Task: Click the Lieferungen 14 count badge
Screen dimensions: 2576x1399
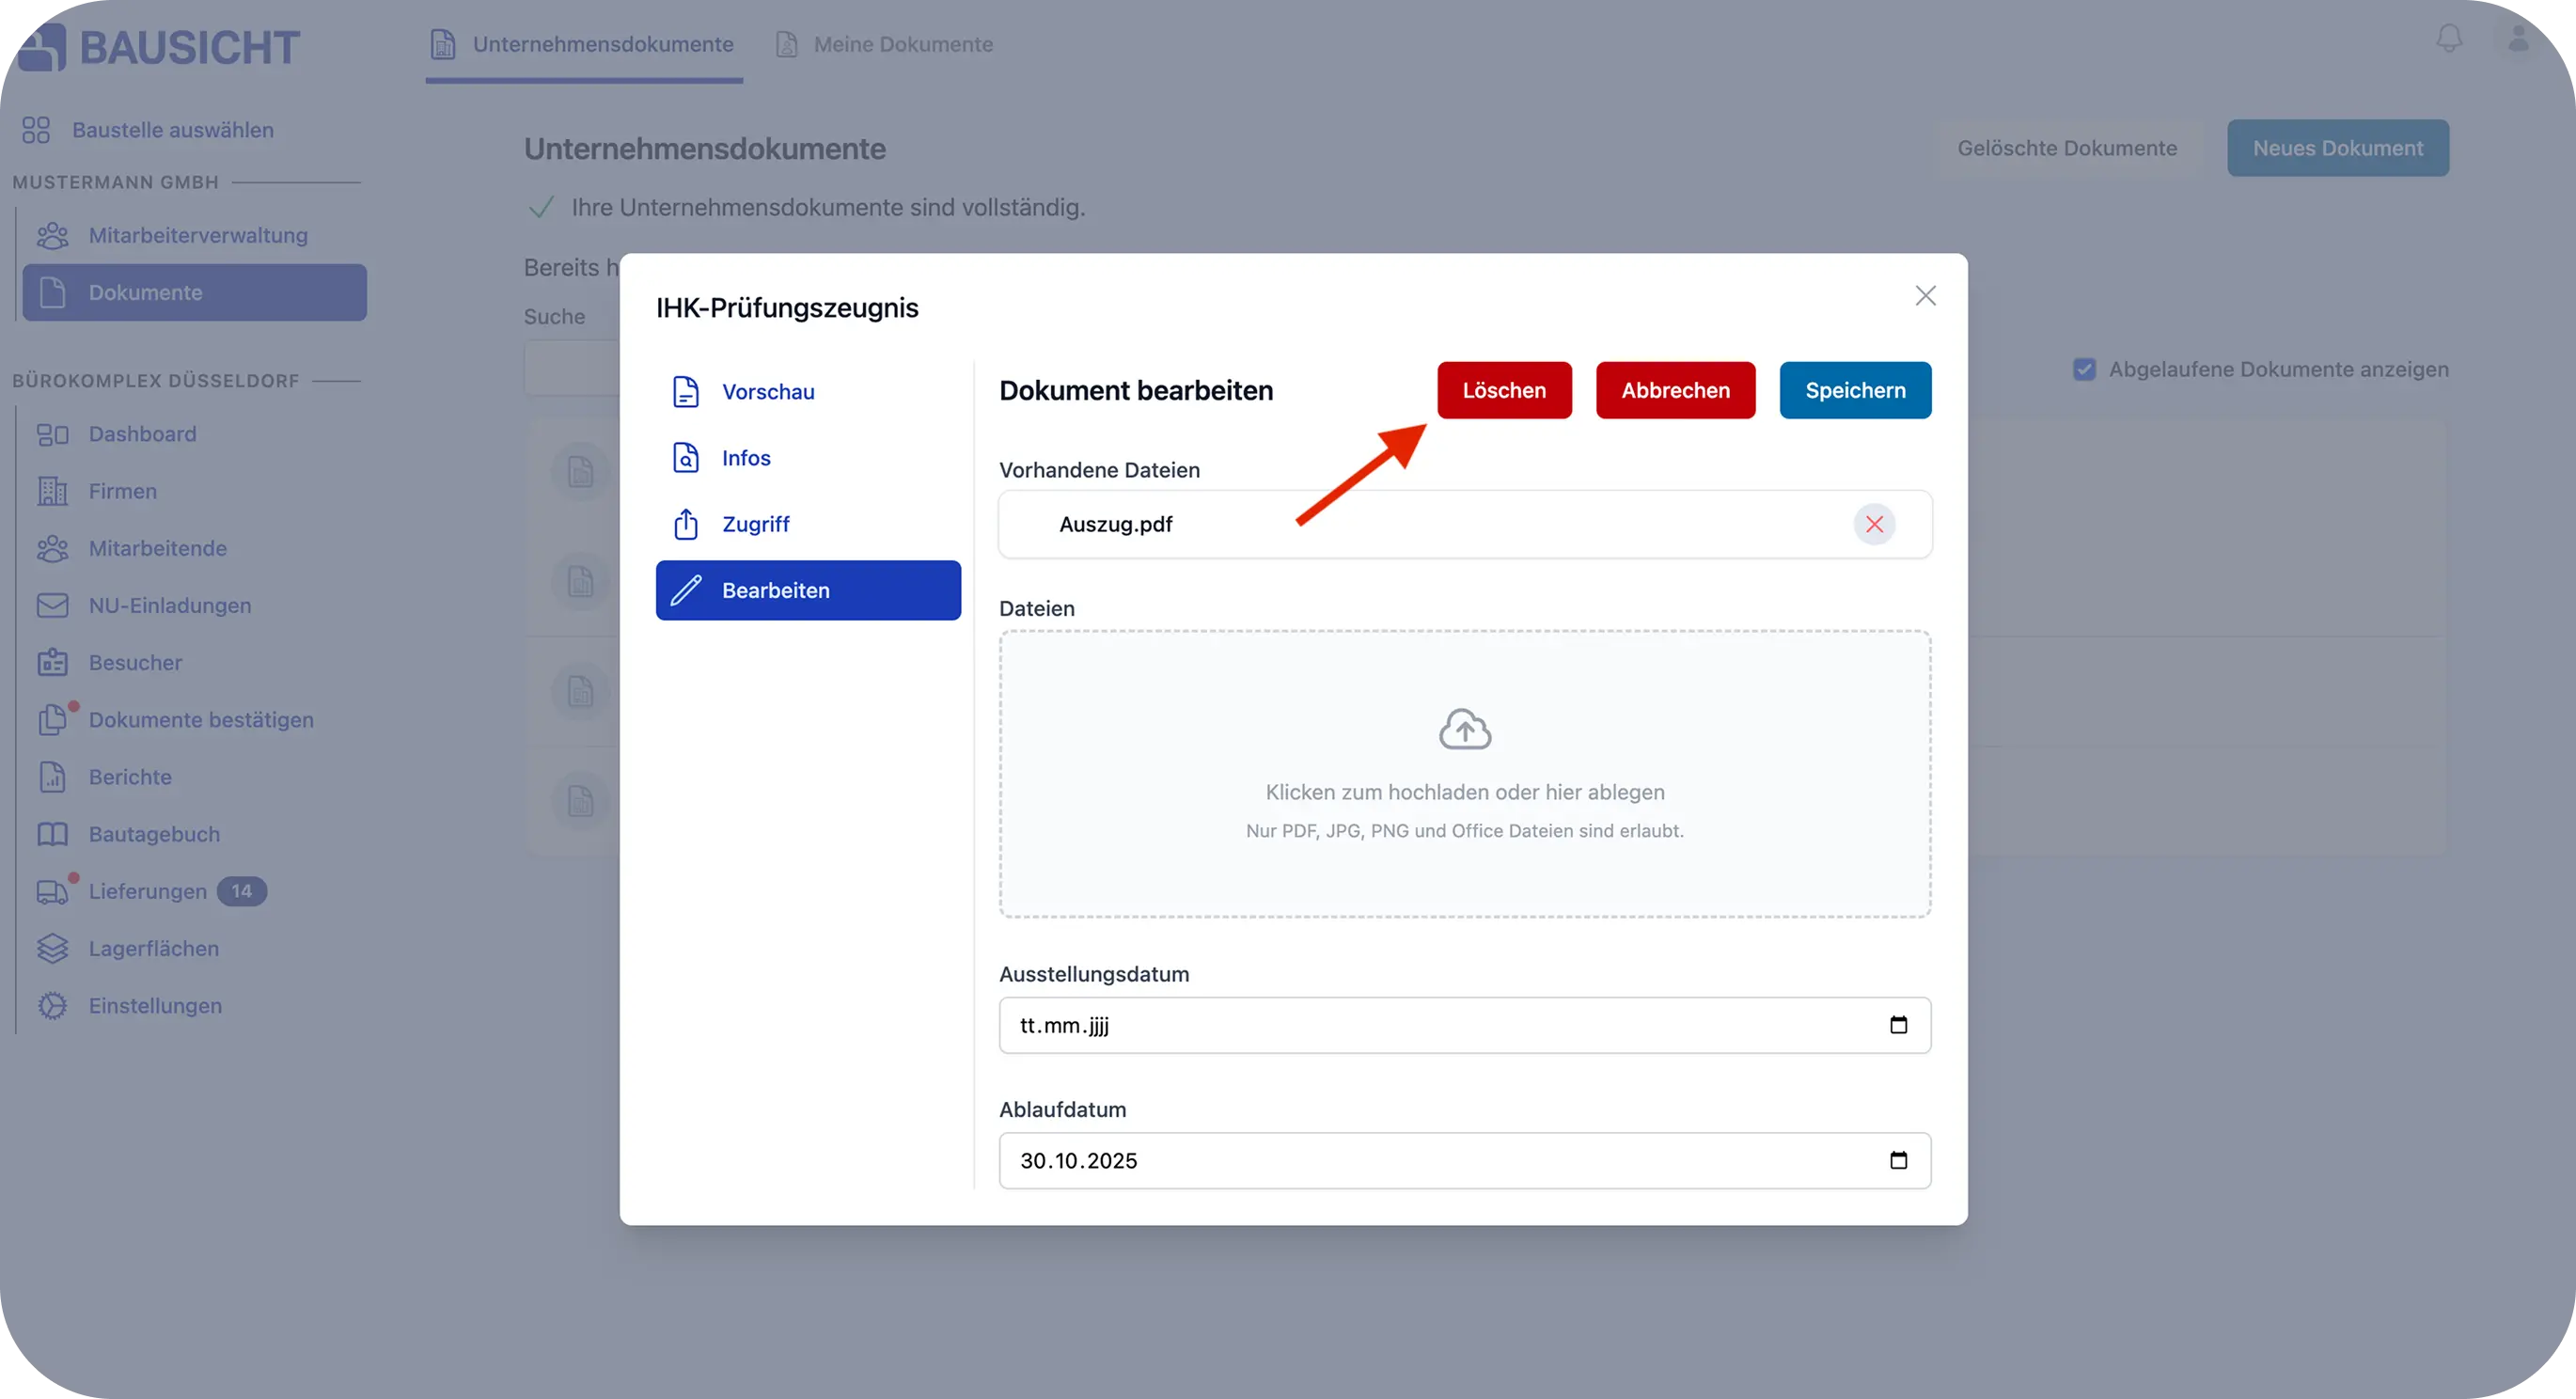Action: point(242,891)
